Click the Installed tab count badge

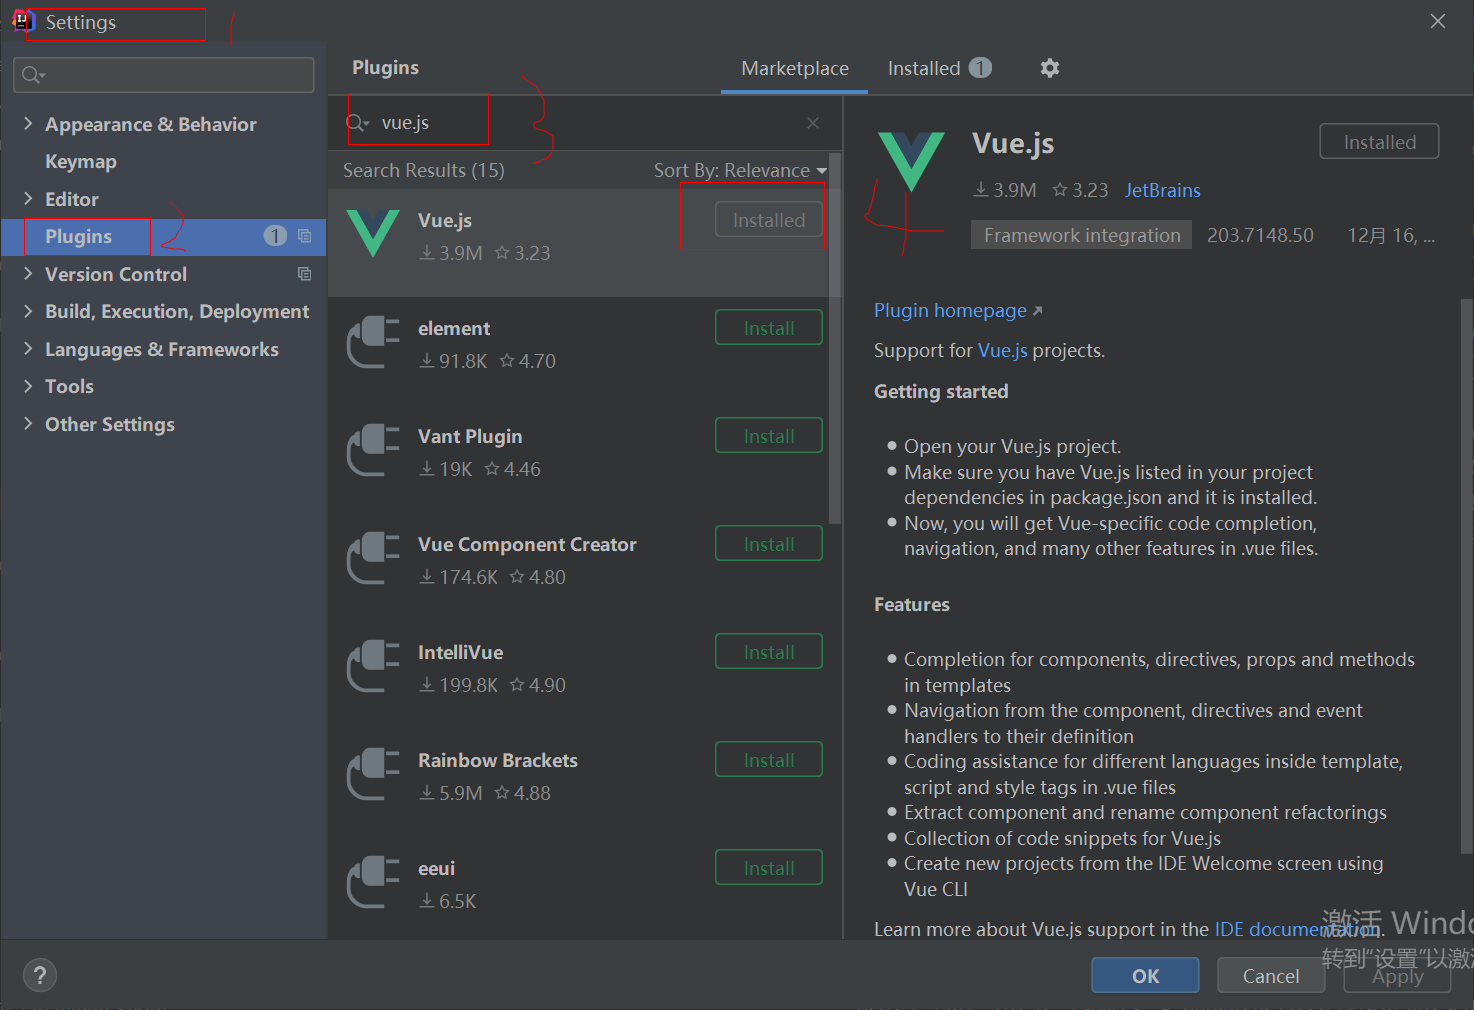click(x=981, y=67)
